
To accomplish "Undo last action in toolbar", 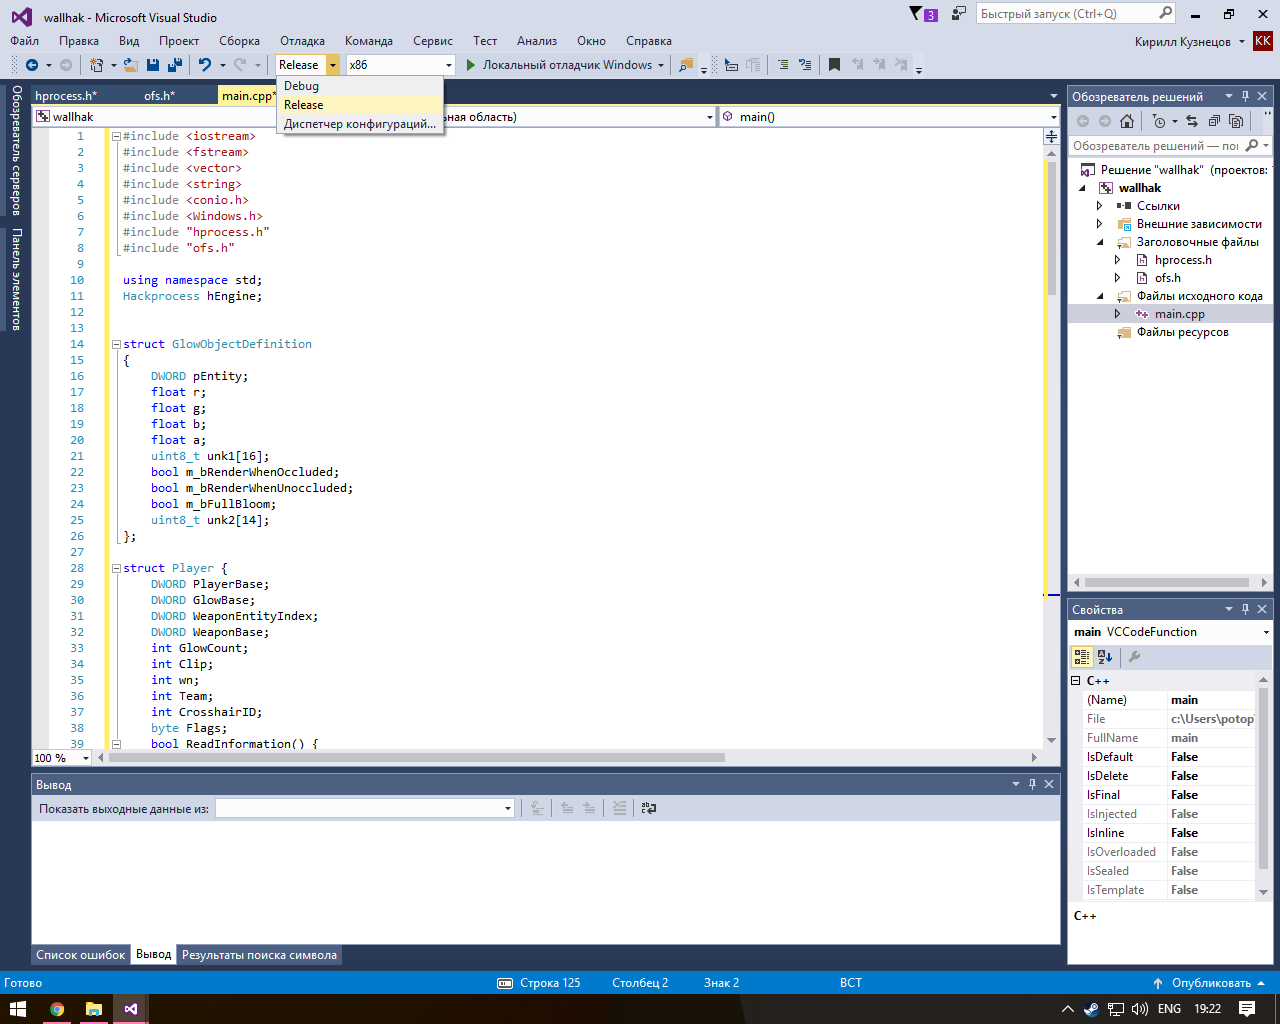I will 205,65.
